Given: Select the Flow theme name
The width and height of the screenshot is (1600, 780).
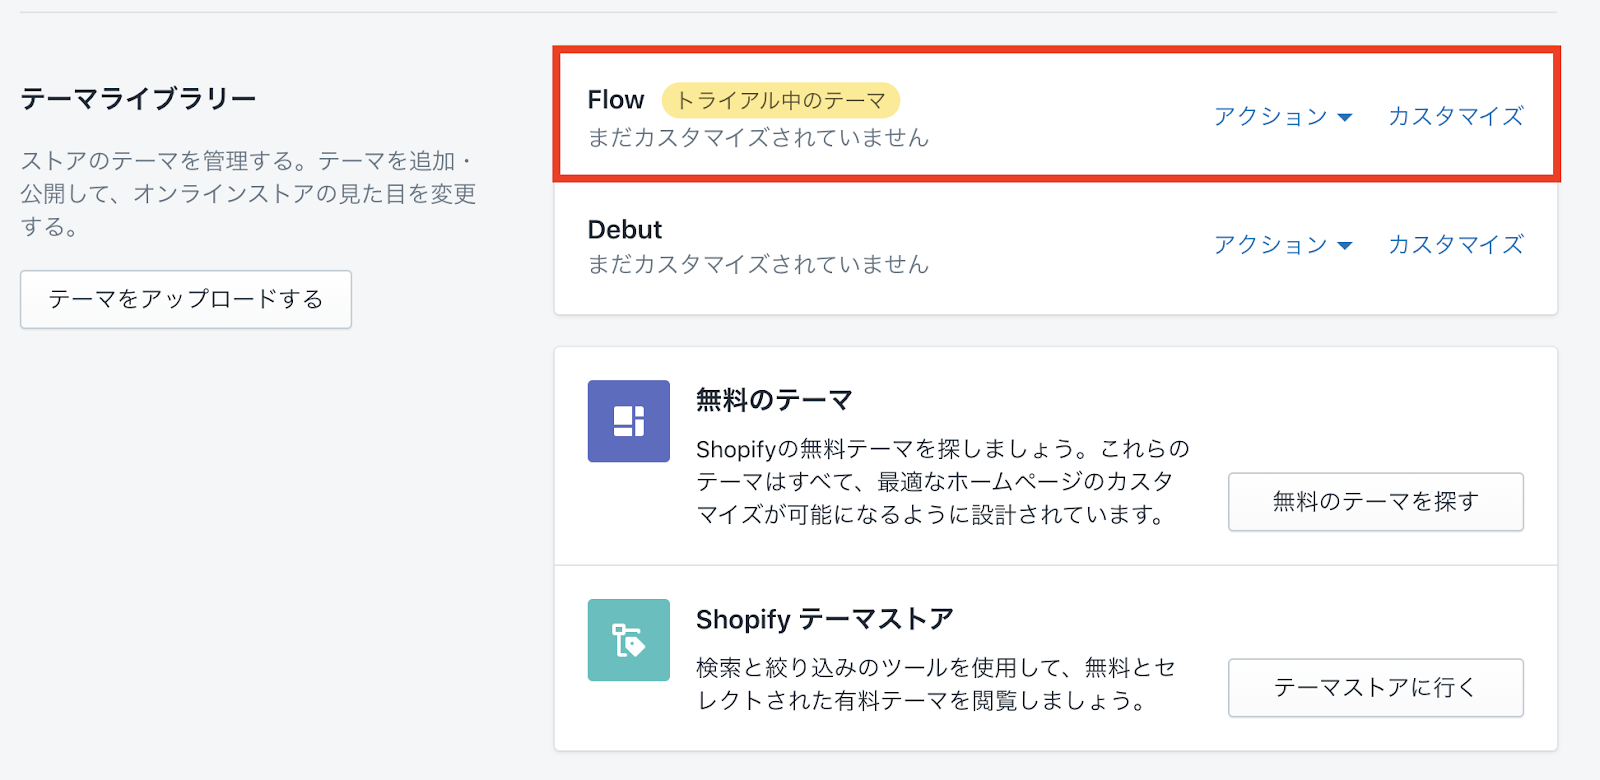Looking at the screenshot, I should point(616,100).
